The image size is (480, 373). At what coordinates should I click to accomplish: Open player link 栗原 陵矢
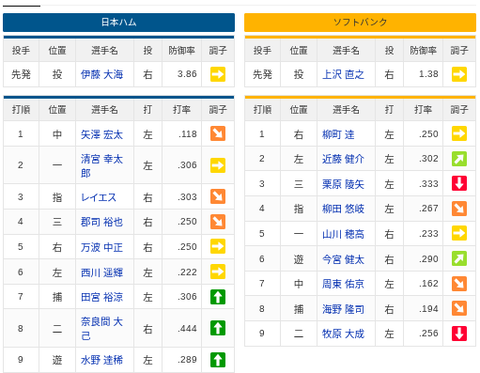point(343,184)
